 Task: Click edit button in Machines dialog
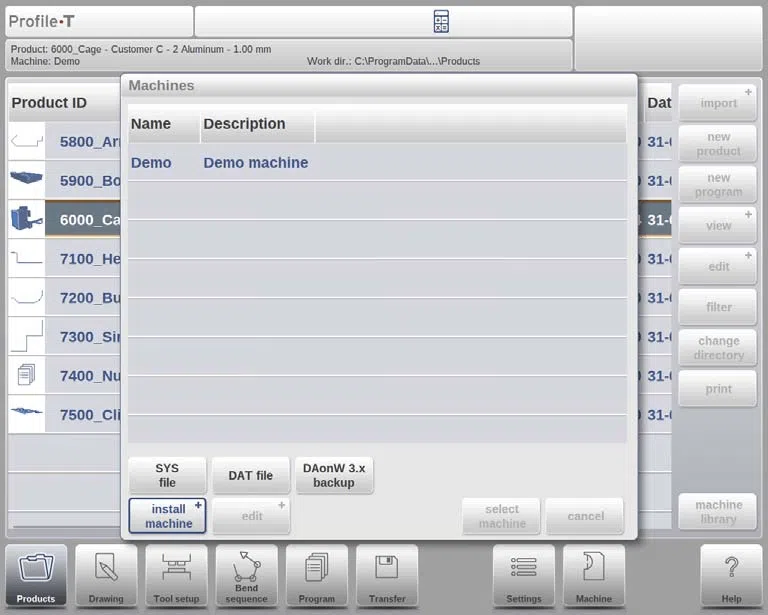click(251, 516)
